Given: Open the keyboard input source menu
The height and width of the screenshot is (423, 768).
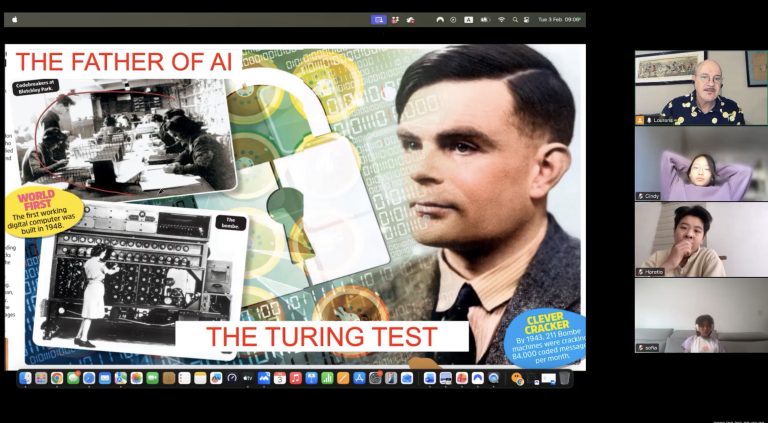Looking at the screenshot, I should pos(468,19).
